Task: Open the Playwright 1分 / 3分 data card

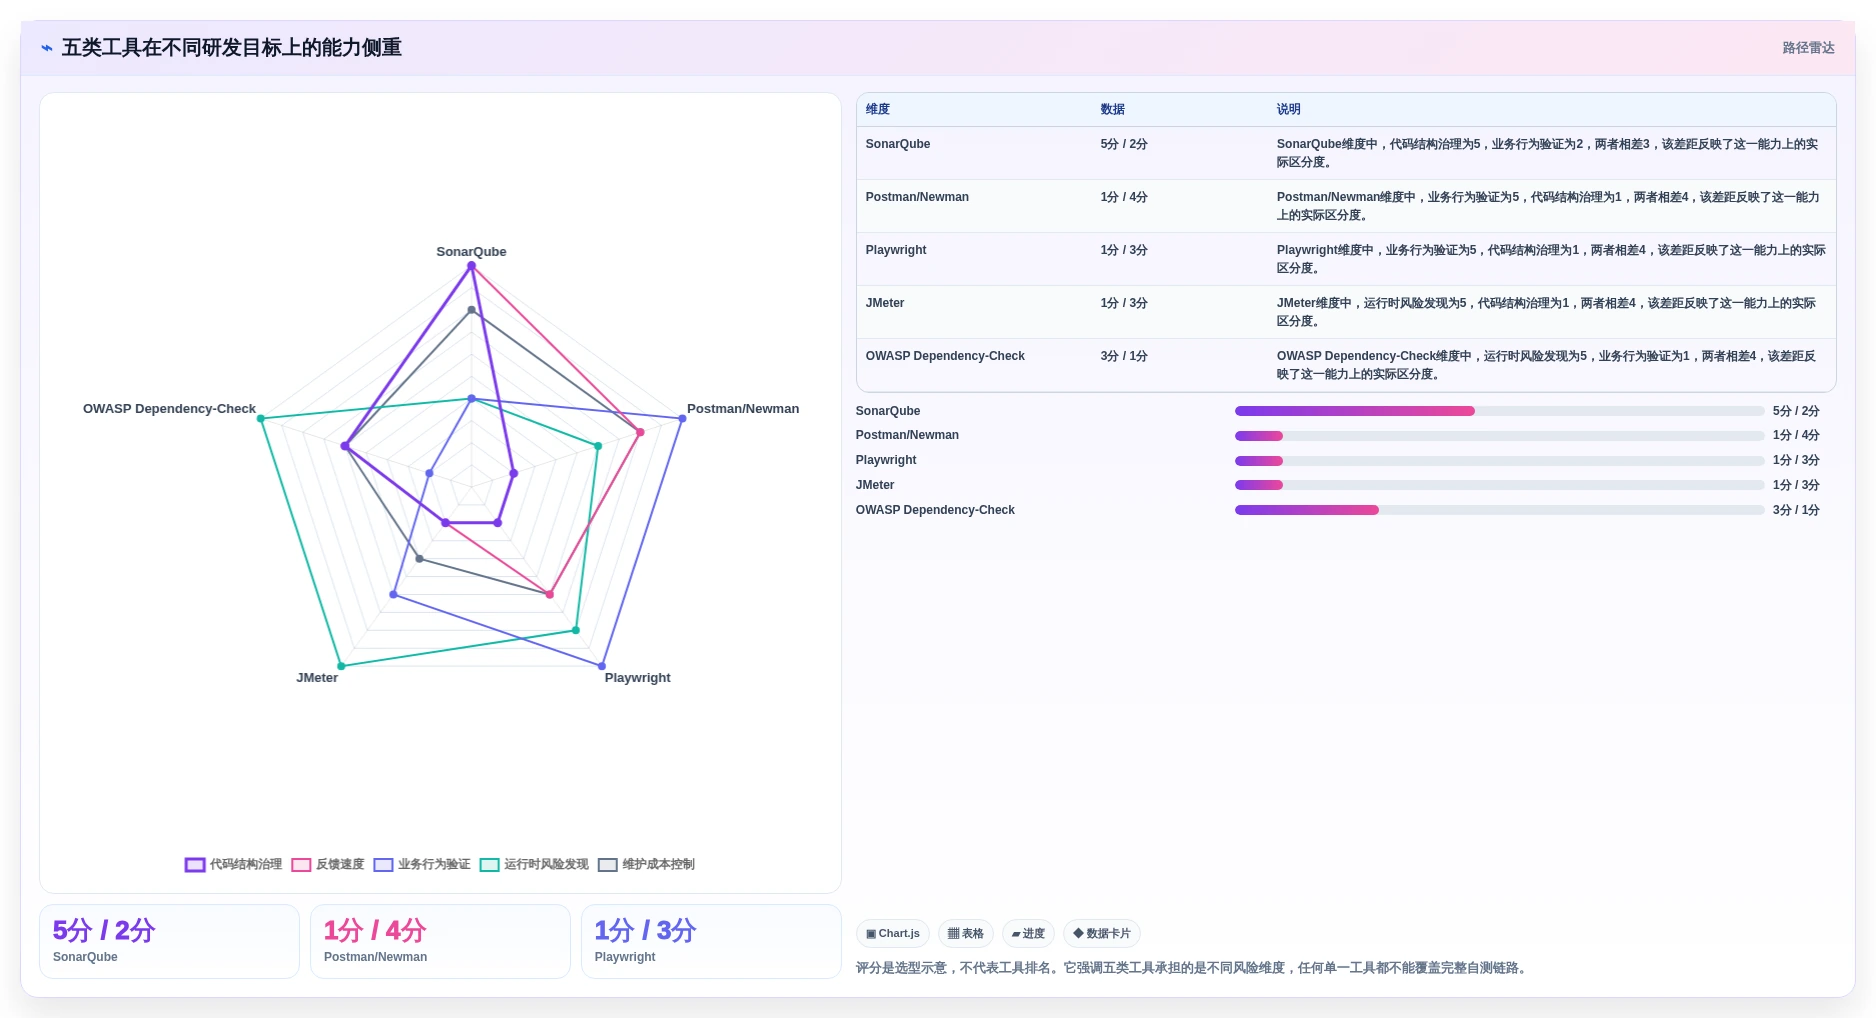Action: (x=711, y=941)
